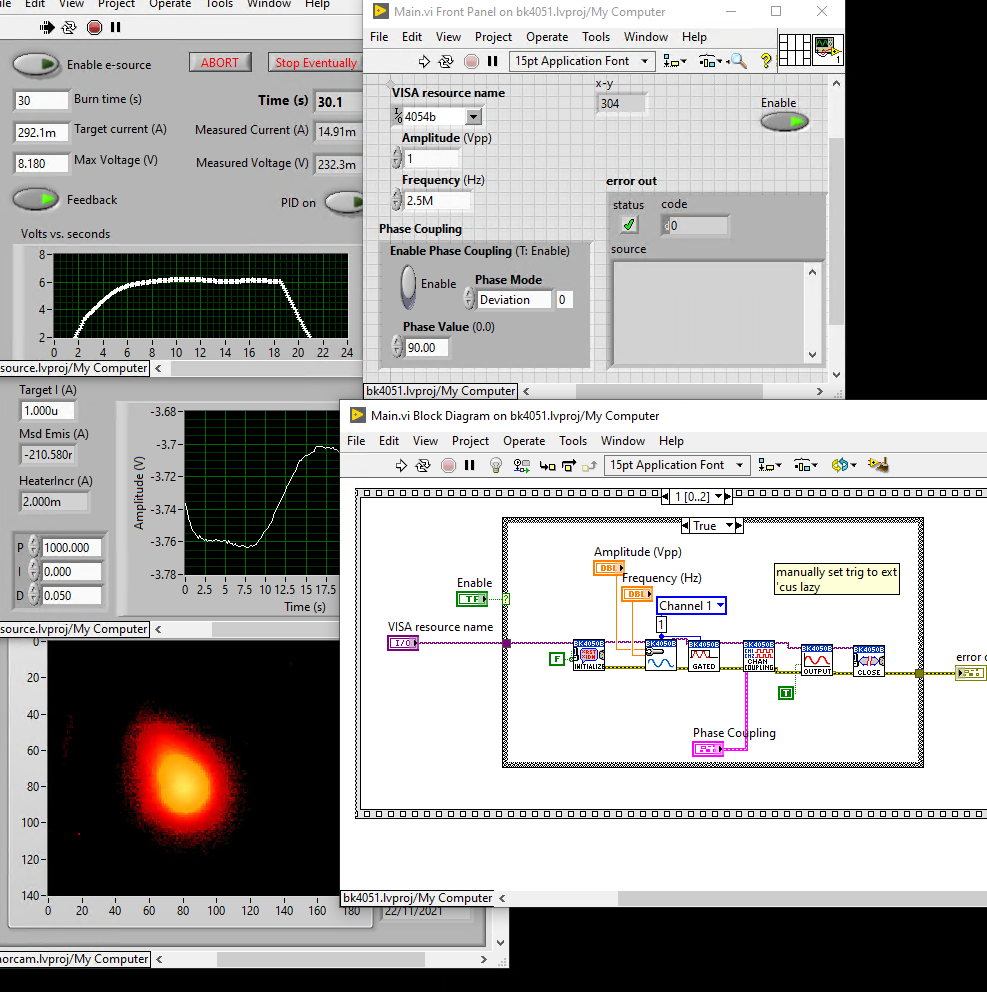Select the BK4050B Initialize VI node
This screenshot has width=987, height=992.
coord(589,656)
